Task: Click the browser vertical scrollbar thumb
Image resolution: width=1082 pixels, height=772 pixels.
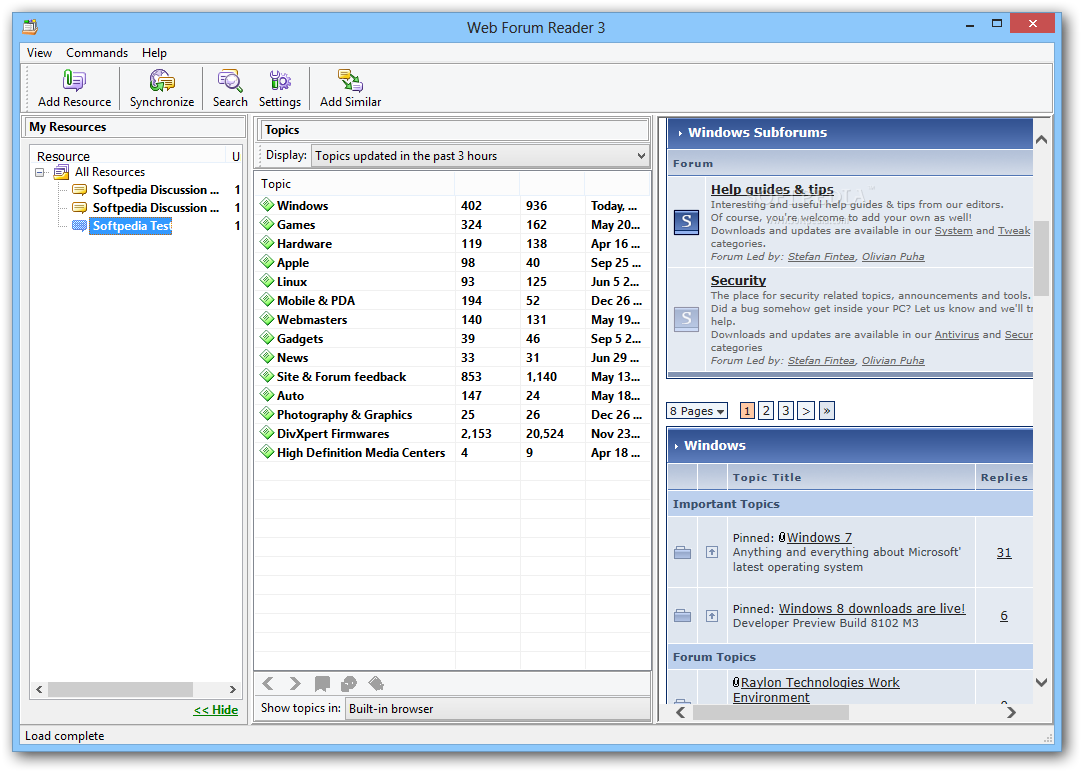Action: point(1042,259)
